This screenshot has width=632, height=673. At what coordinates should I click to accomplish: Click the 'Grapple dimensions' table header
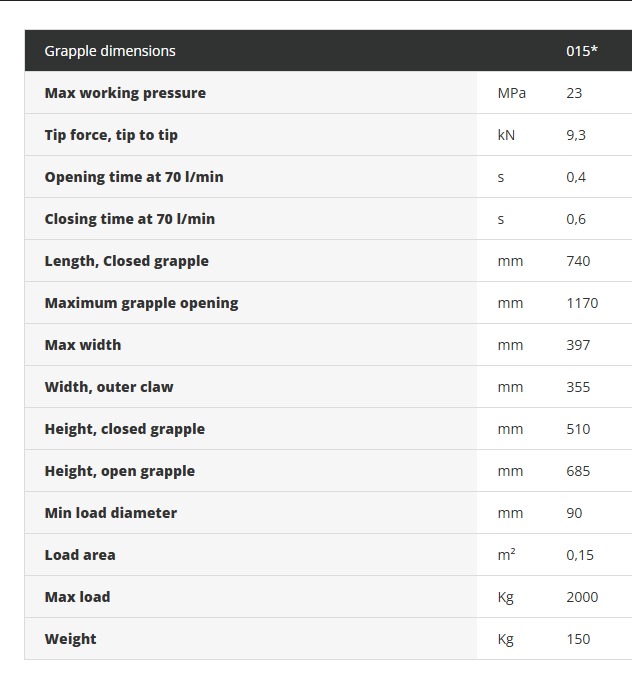[110, 51]
